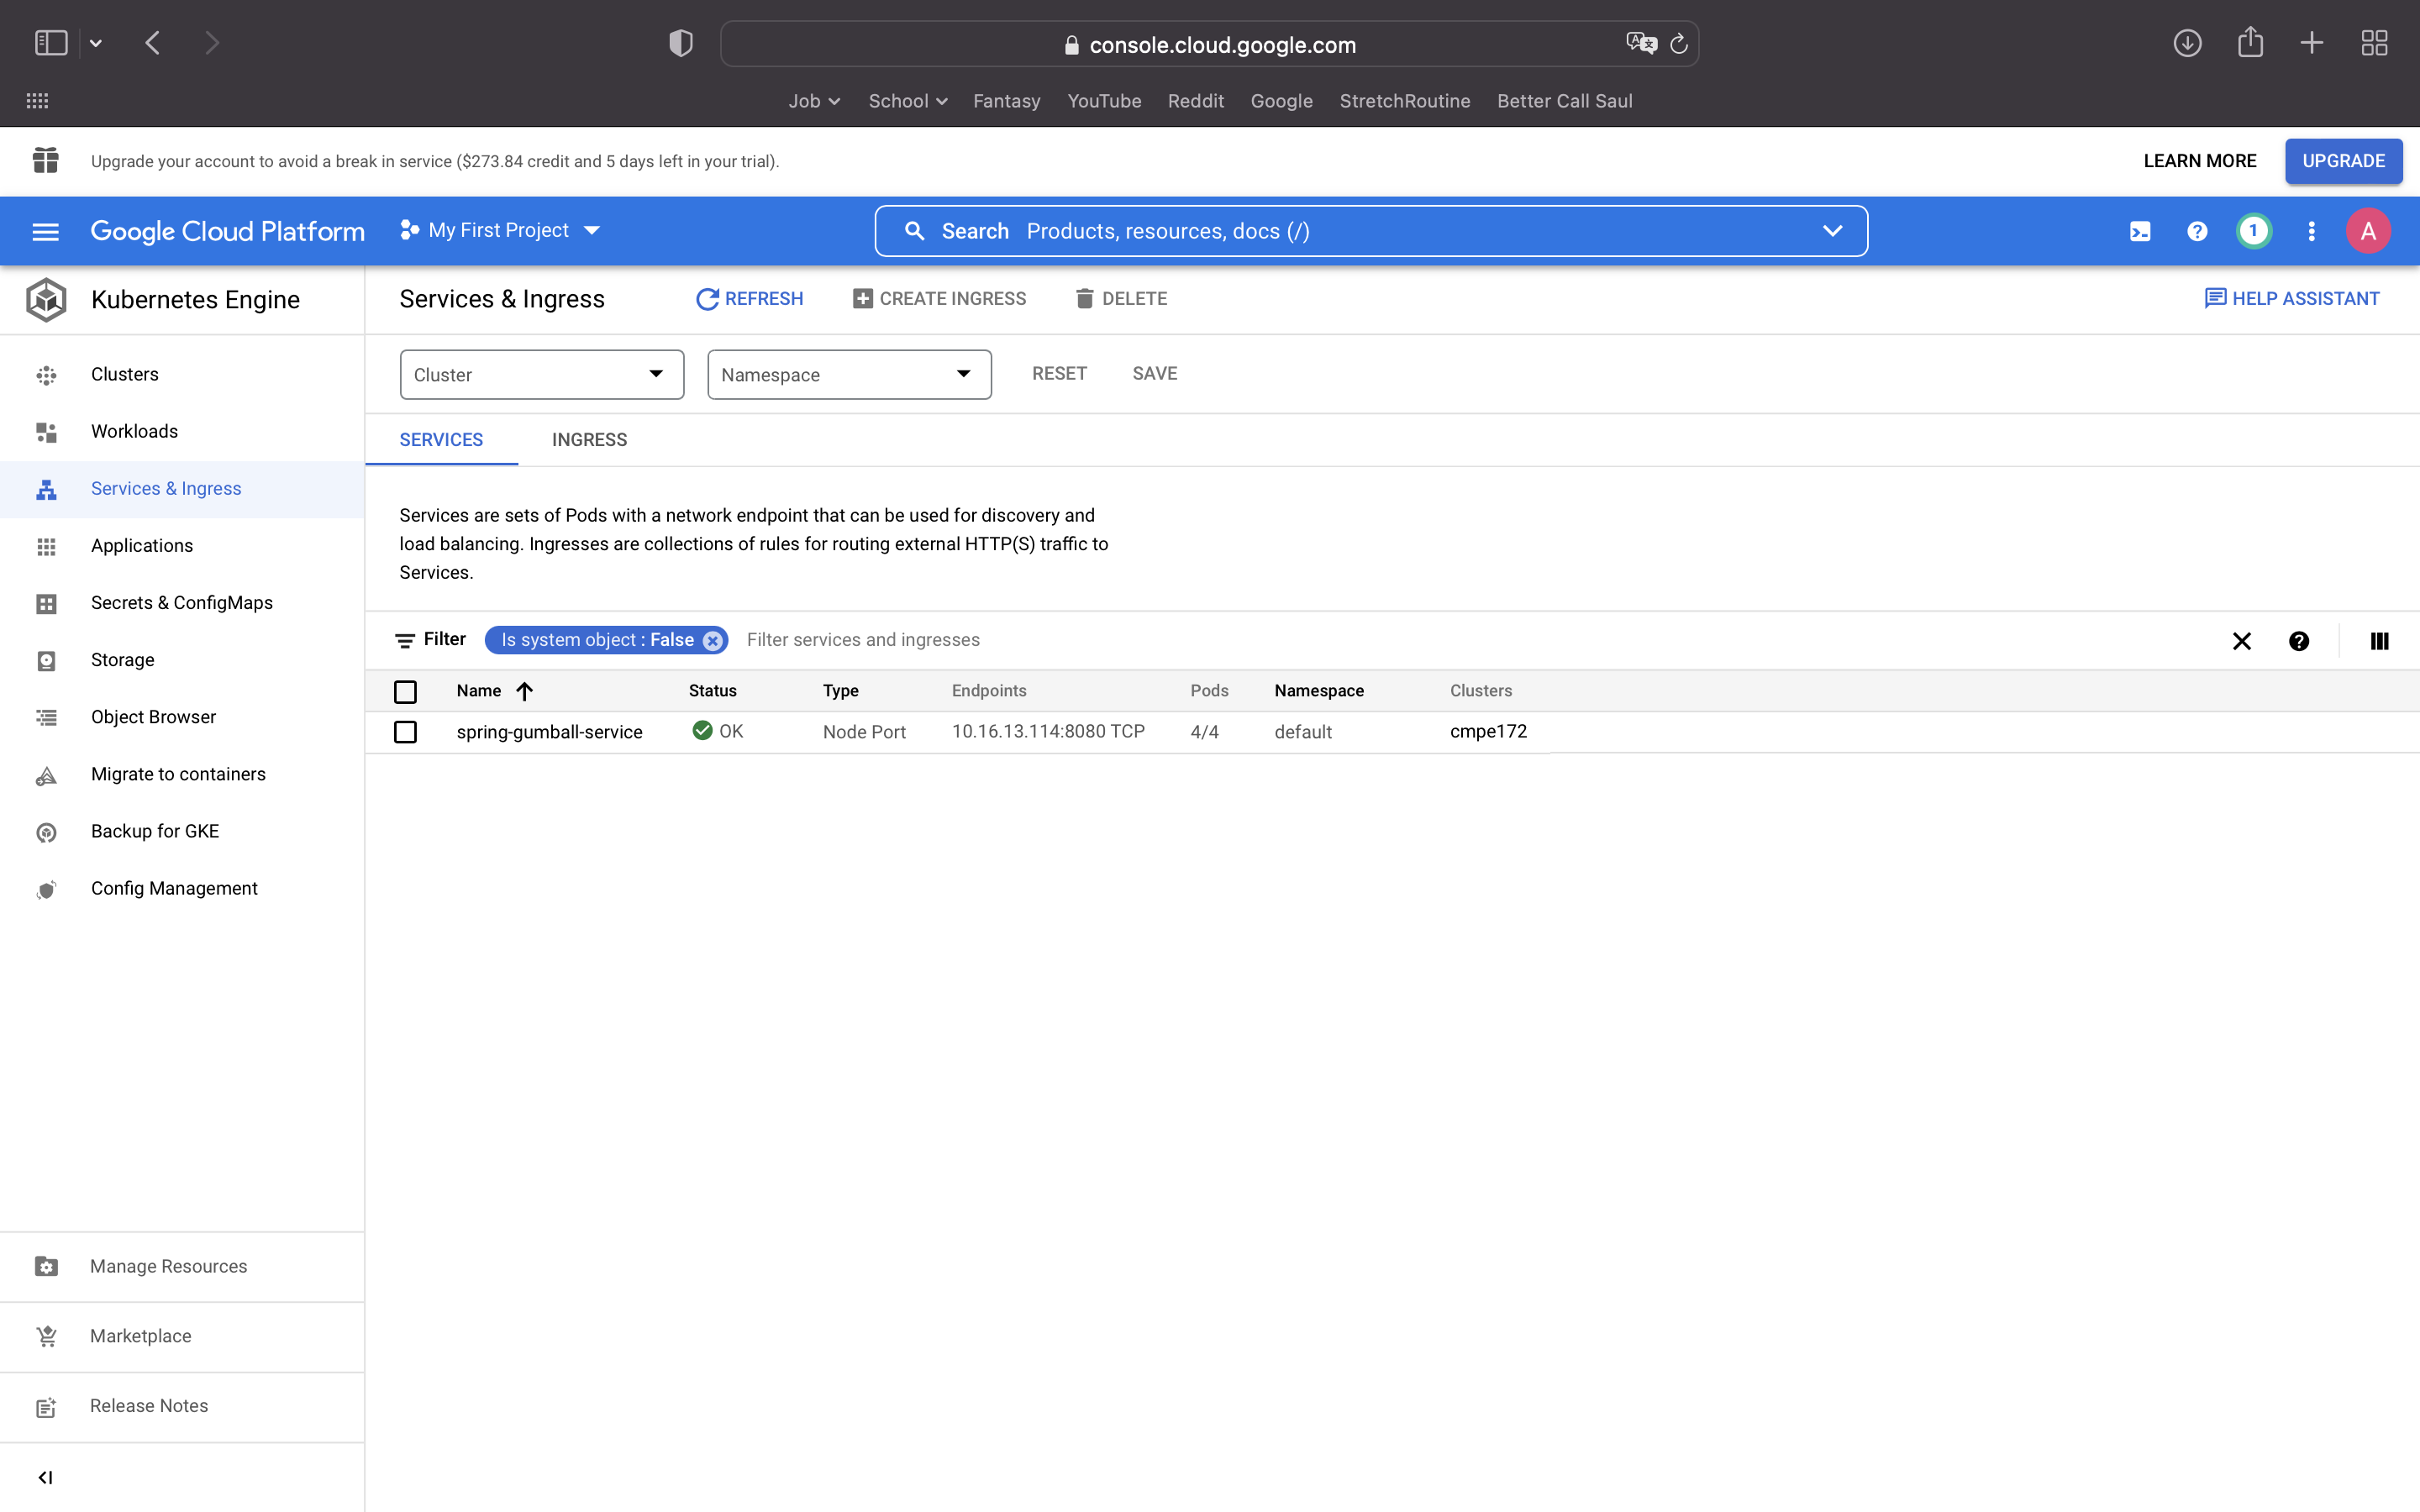
Task: Click the Refresh button
Action: pyautogui.click(x=749, y=299)
